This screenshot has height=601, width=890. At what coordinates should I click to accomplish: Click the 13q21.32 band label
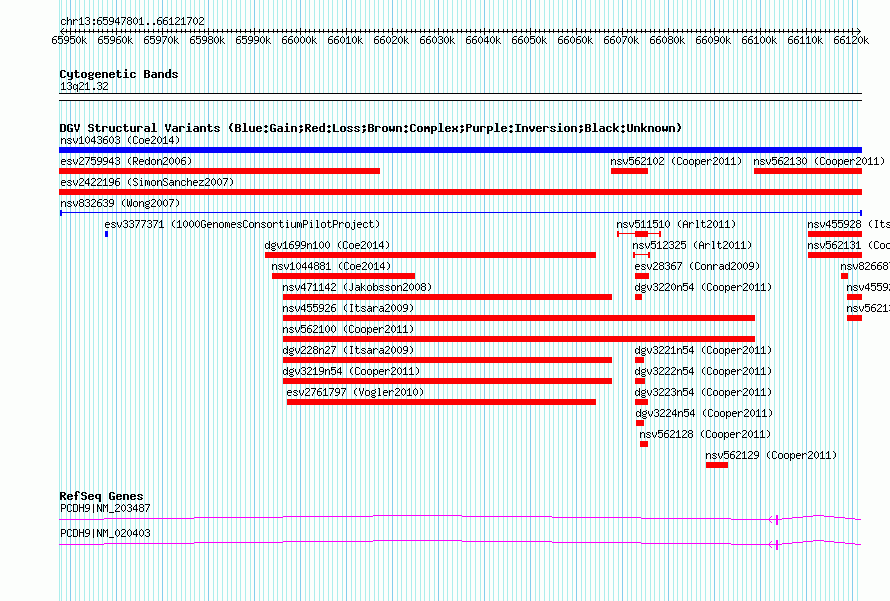[84, 86]
